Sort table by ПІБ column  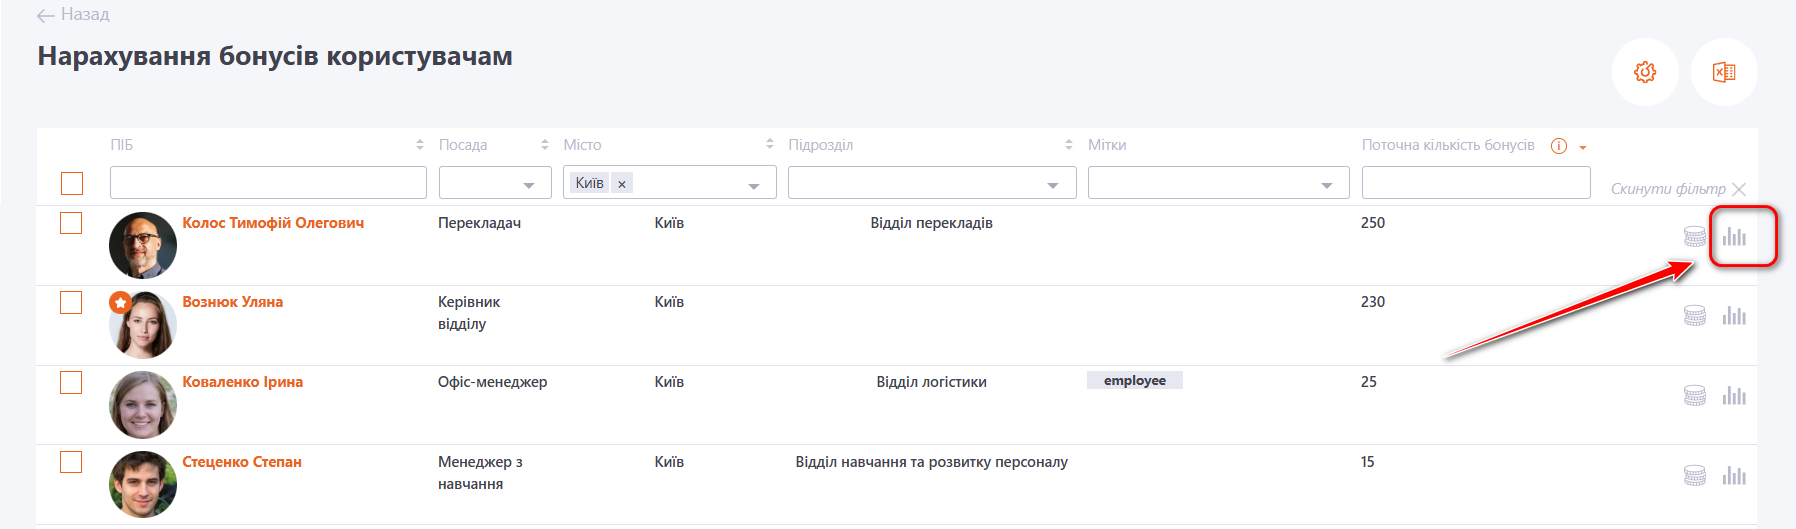(x=420, y=145)
